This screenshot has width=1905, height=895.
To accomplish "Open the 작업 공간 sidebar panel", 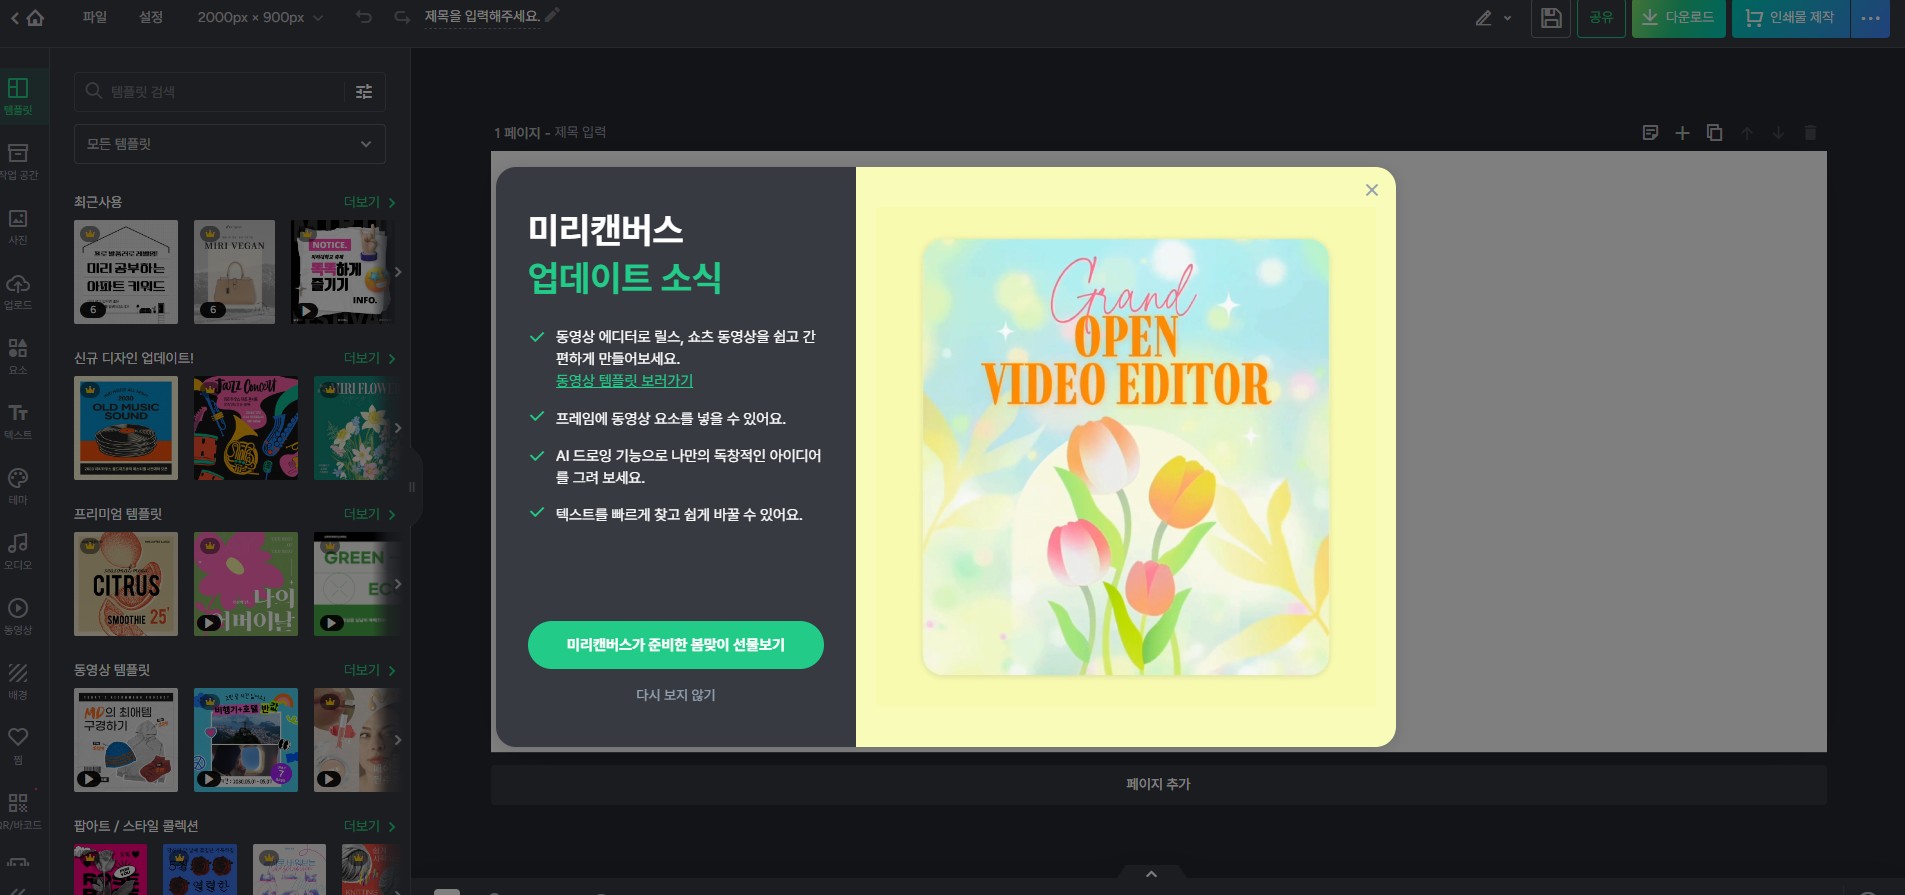I will coord(18,161).
